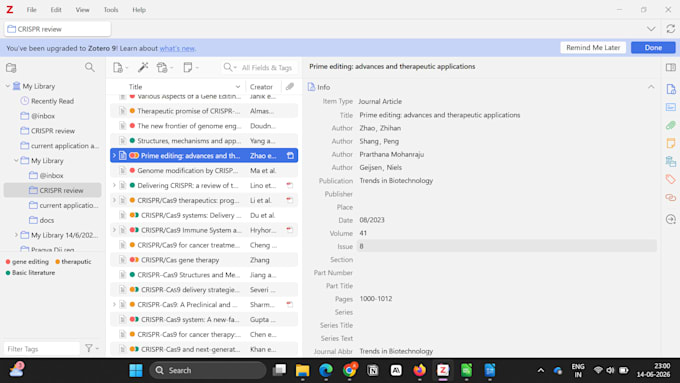Toggle the item pane layout icon
680x383 pixels.
click(670, 67)
